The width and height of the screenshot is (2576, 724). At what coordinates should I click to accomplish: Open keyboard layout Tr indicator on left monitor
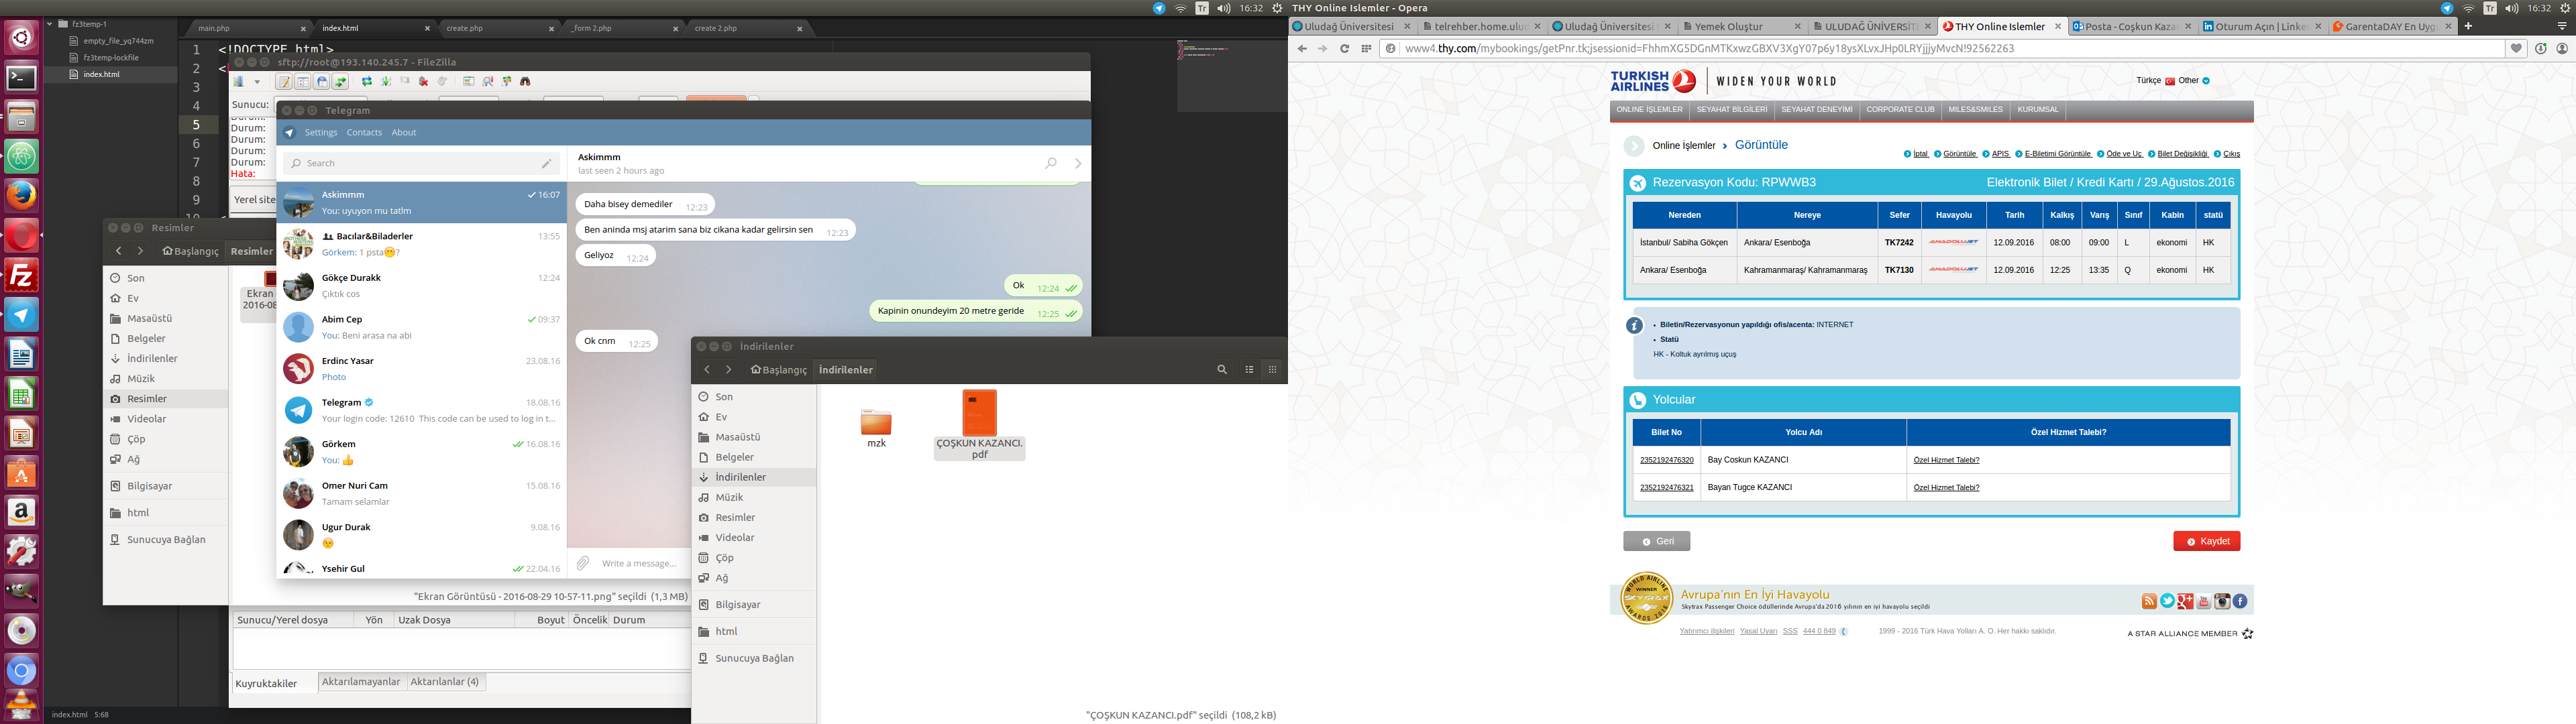click(x=1202, y=8)
